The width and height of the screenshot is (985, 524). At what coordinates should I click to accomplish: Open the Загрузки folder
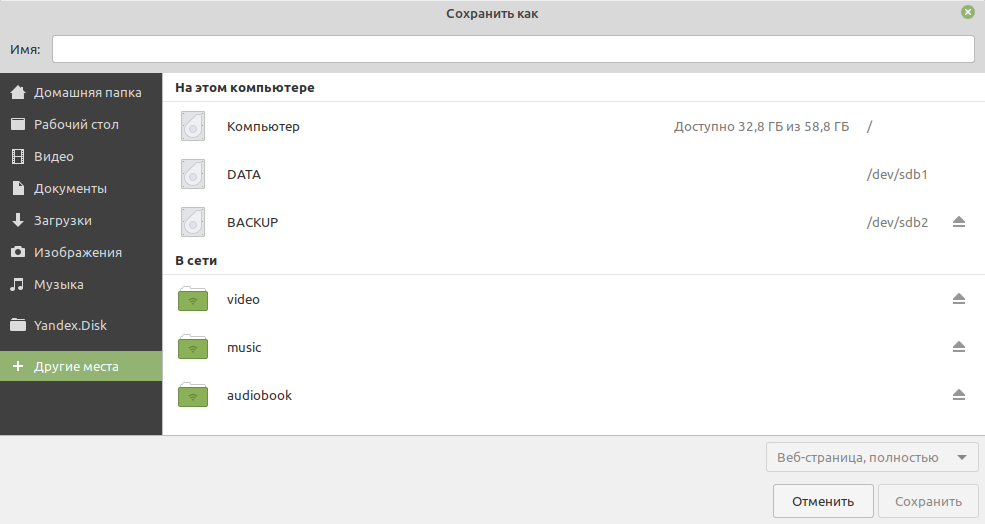pyautogui.click(x=81, y=221)
